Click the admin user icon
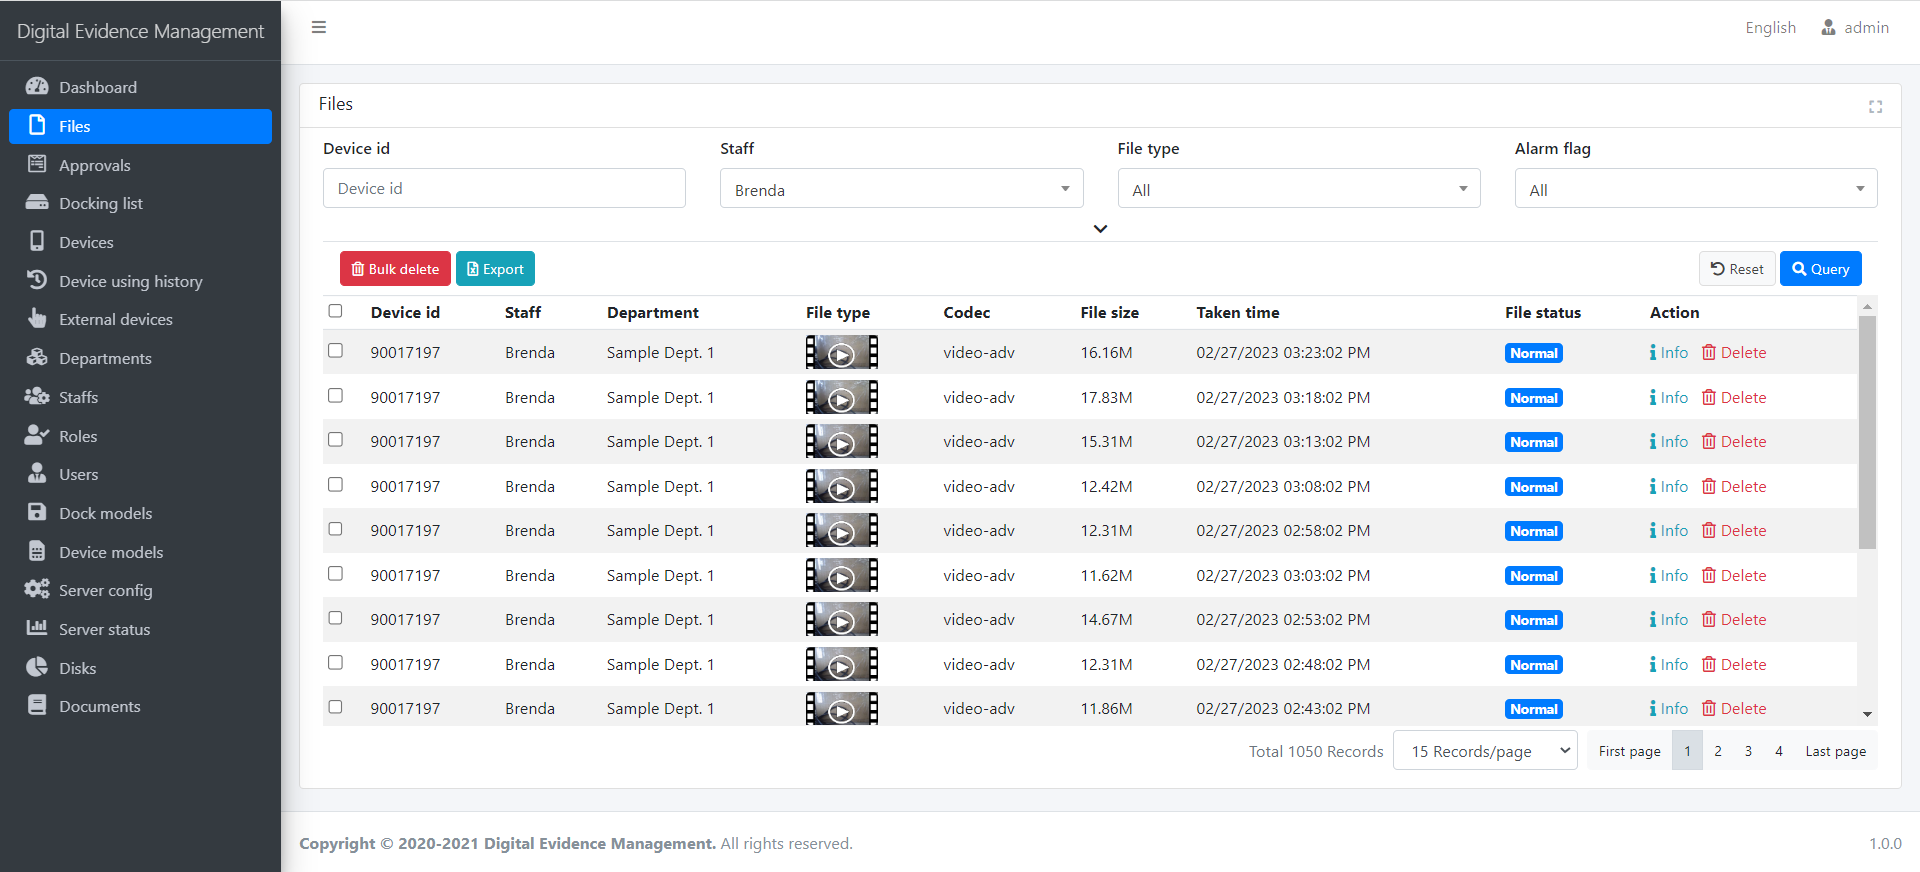1920x872 pixels. (x=1828, y=28)
